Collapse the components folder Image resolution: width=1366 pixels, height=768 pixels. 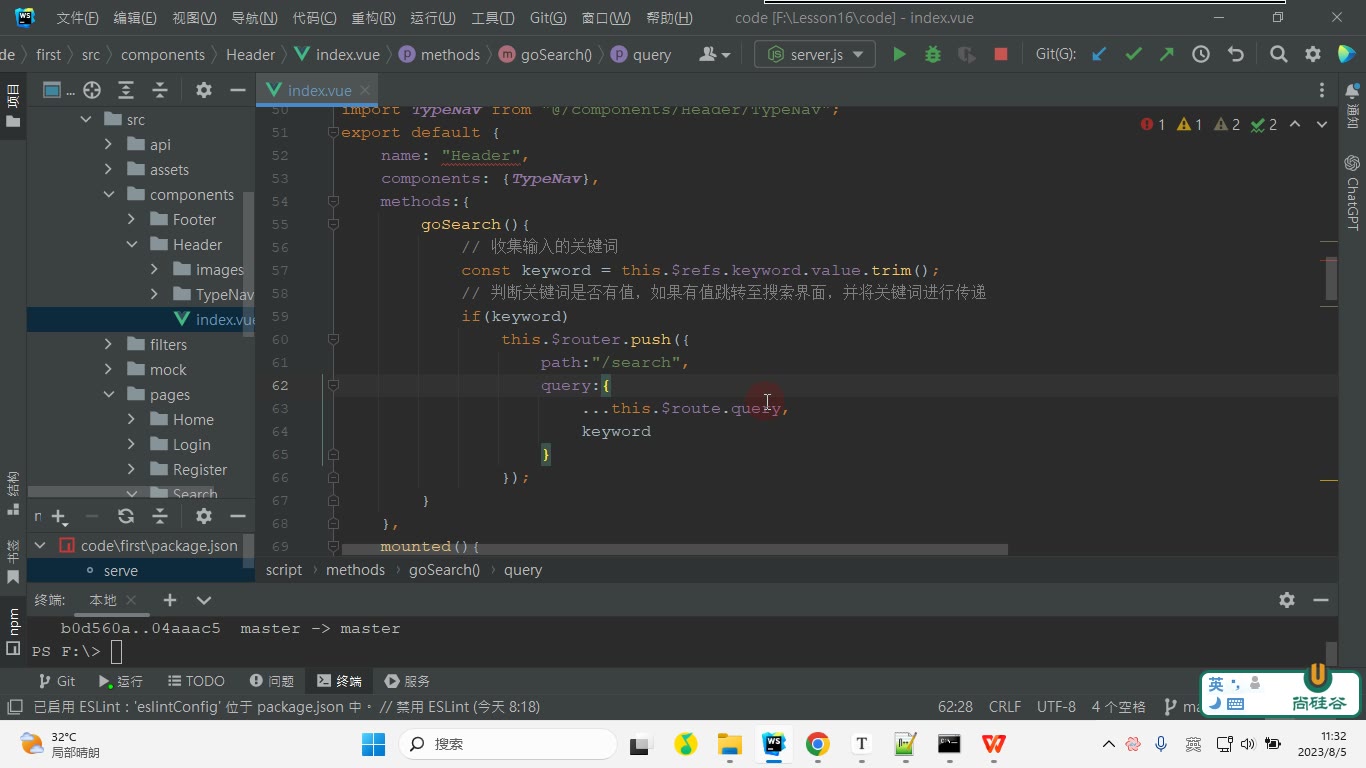coord(109,195)
